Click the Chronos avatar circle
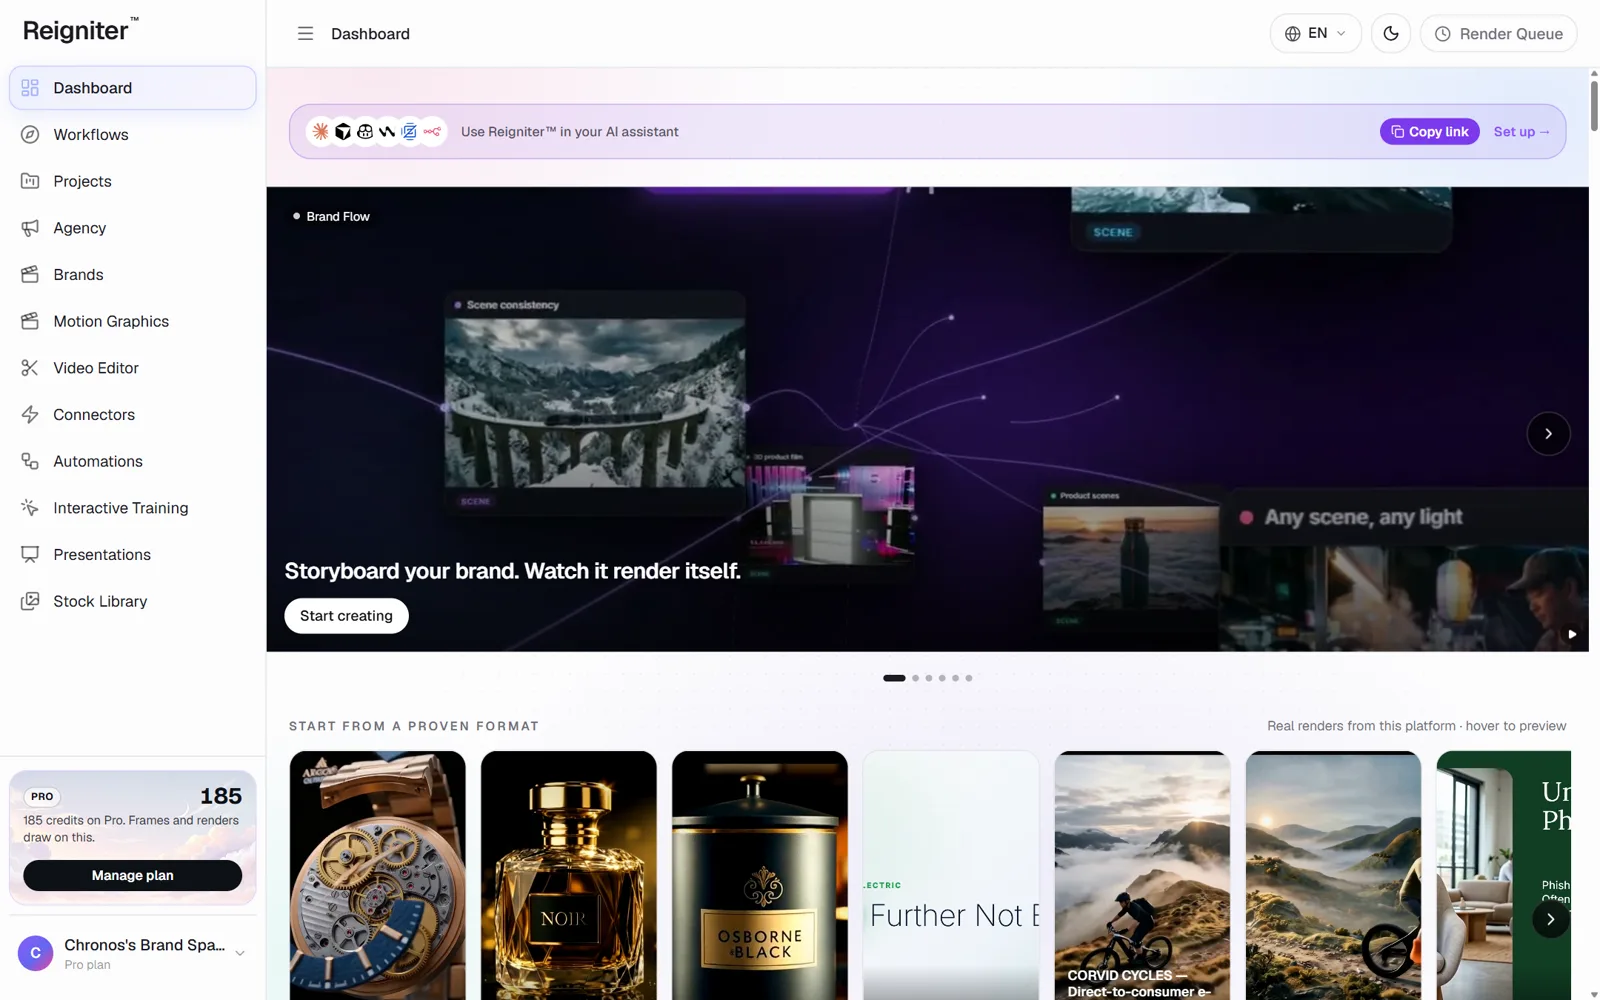 click(35, 953)
